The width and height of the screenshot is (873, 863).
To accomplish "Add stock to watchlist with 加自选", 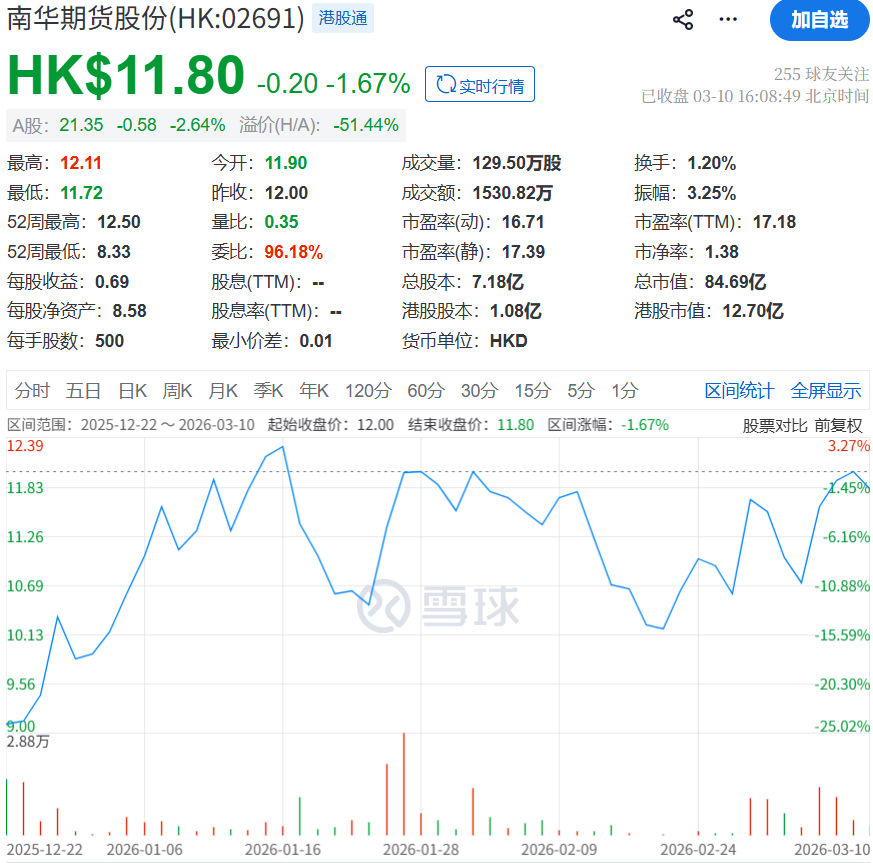I will tap(819, 20).
